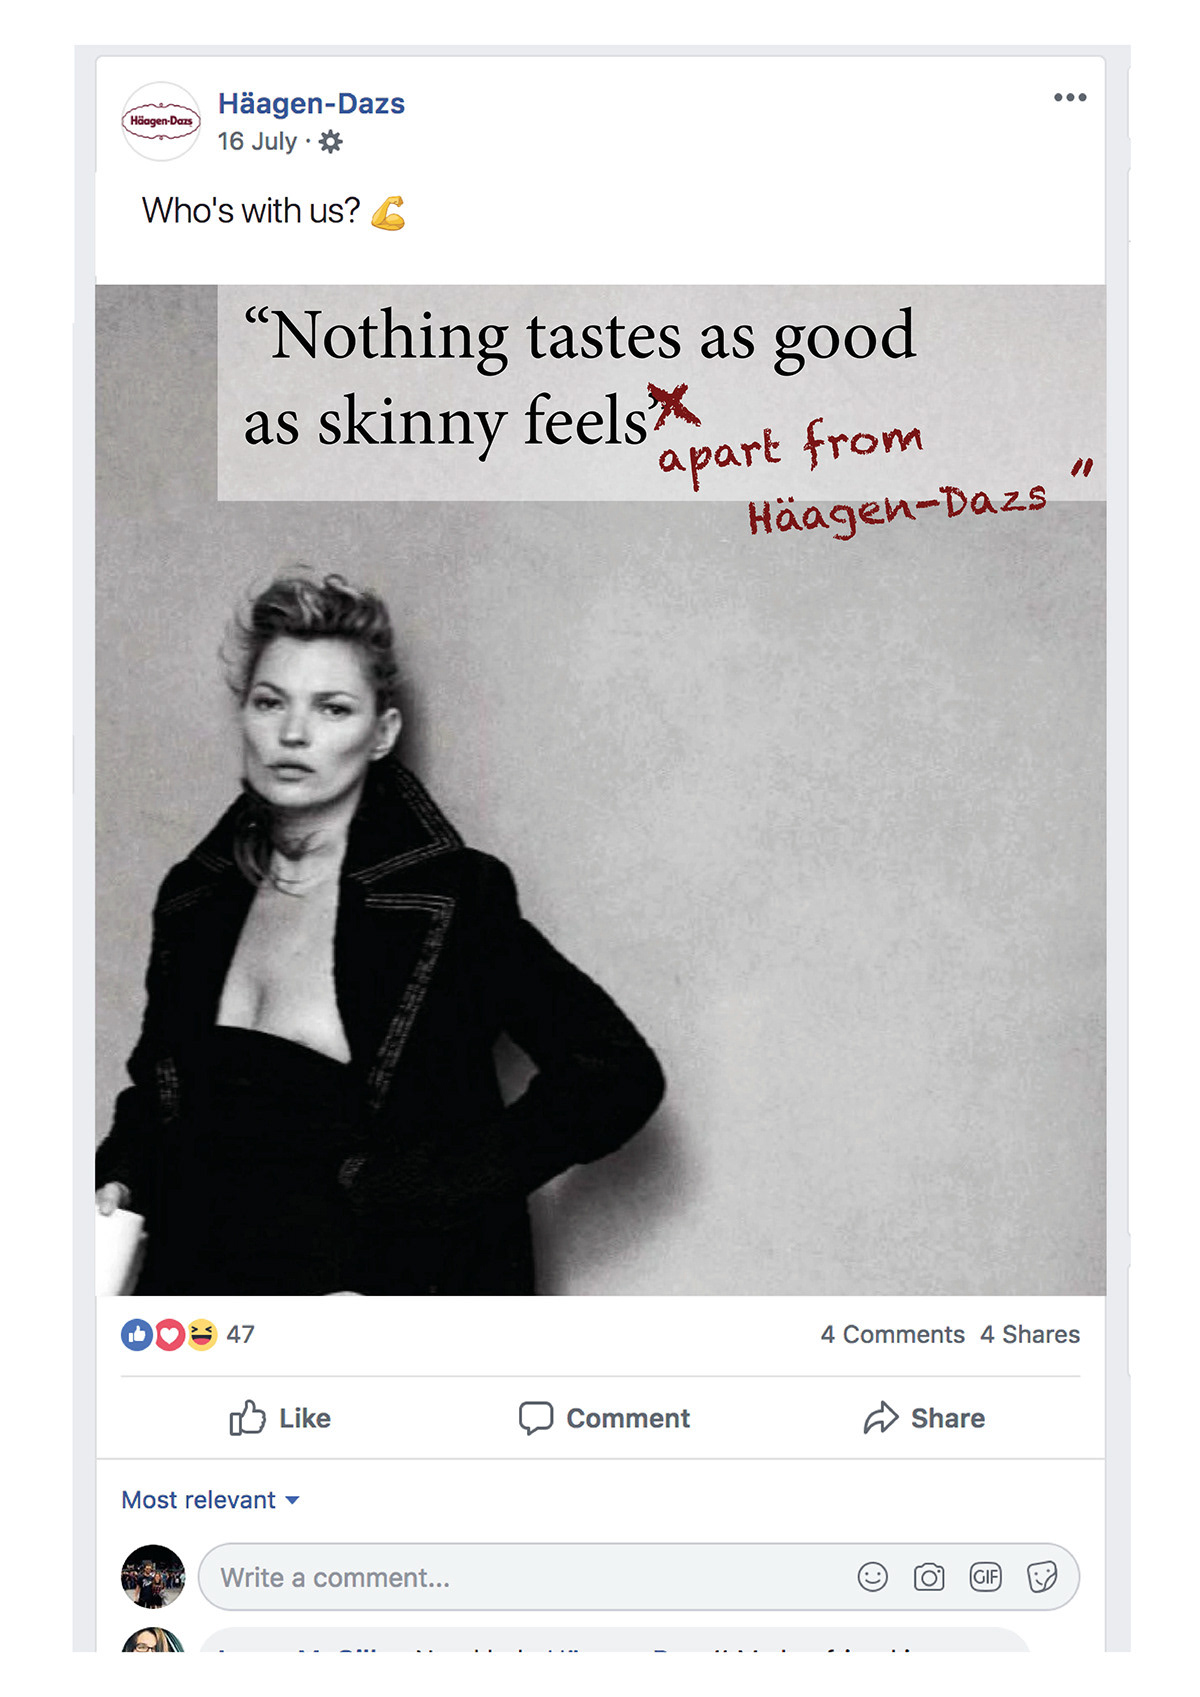Screen dimensions: 1200x1697
Task: Click the post privacy gear icon
Action: [330, 142]
